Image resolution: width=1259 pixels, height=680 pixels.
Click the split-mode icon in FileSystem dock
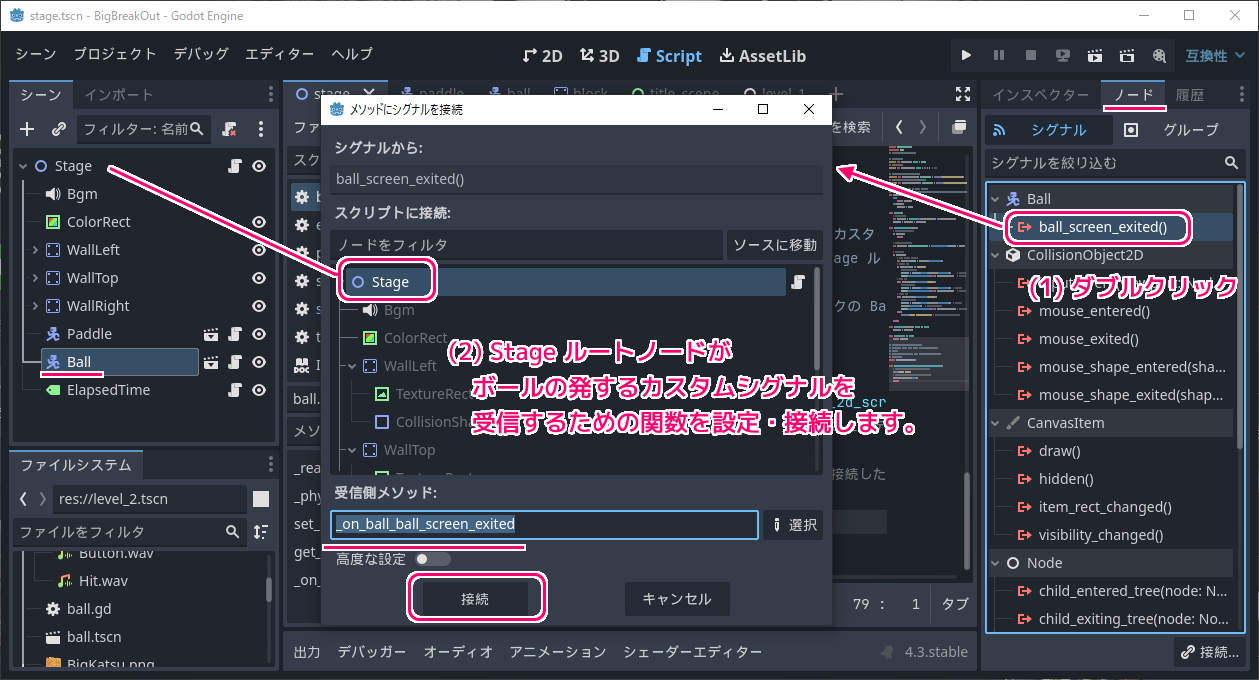260,498
